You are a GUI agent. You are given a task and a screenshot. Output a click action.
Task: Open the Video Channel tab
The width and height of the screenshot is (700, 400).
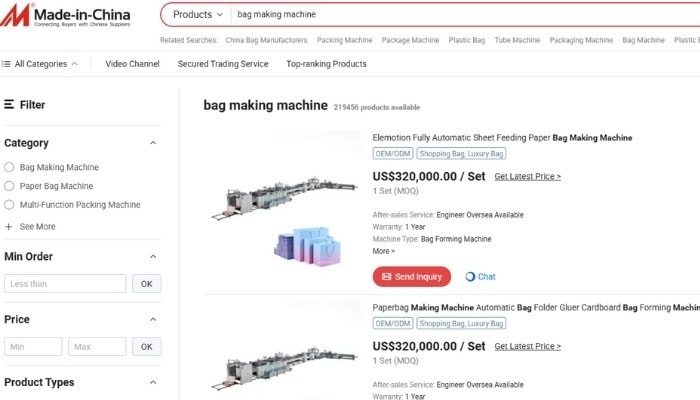pyautogui.click(x=132, y=64)
